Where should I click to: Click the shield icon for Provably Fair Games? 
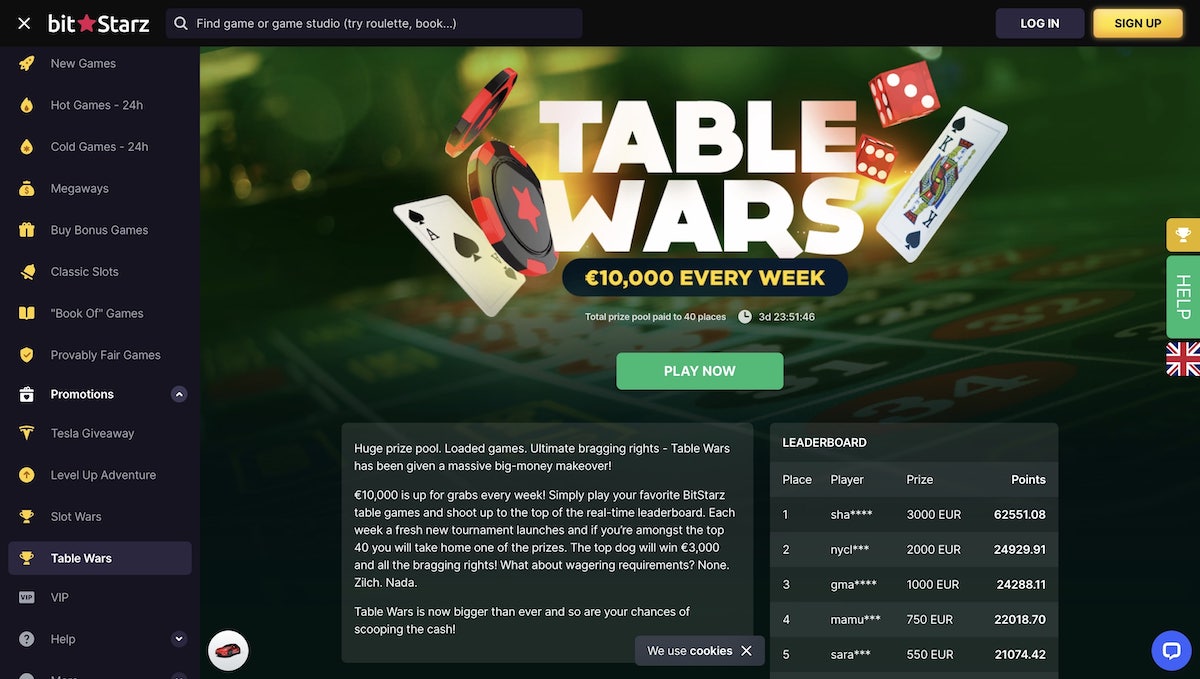[27, 355]
